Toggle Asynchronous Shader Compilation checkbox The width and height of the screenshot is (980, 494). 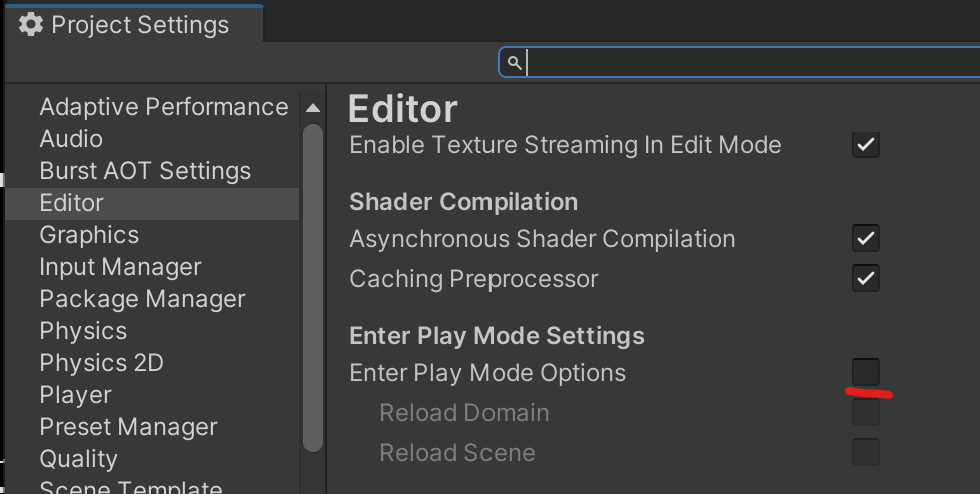pyautogui.click(x=866, y=238)
